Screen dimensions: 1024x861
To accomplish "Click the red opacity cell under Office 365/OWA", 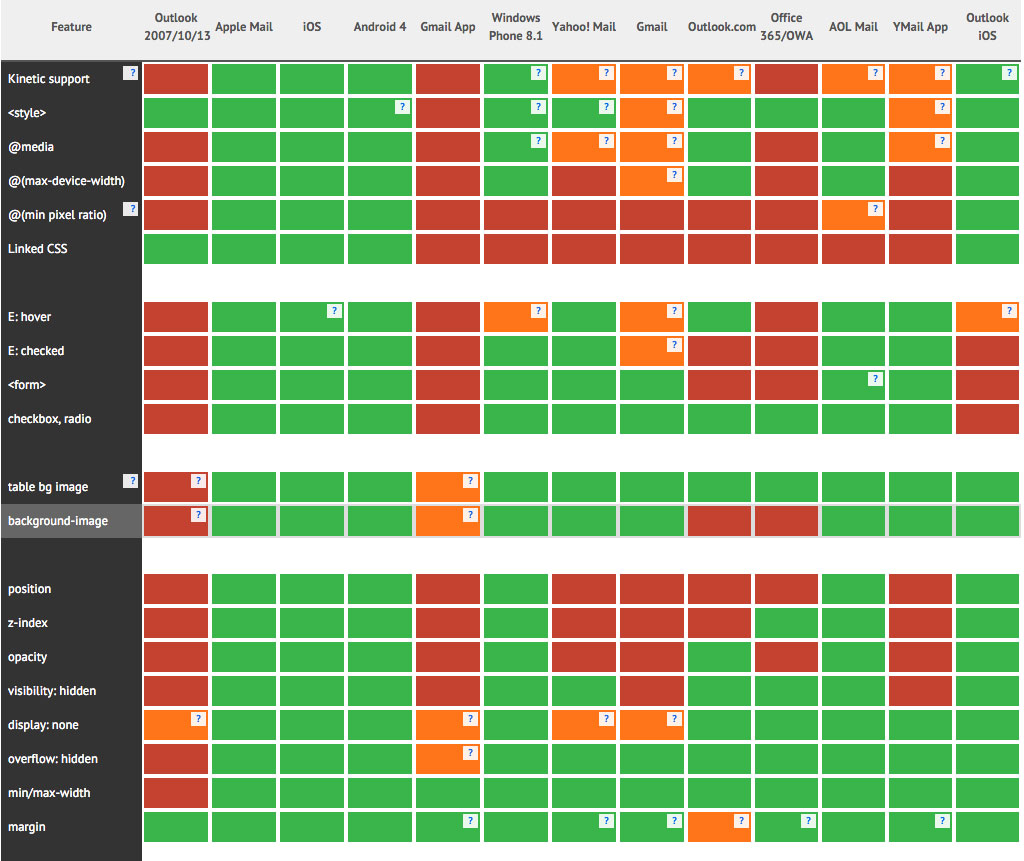I will (786, 657).
